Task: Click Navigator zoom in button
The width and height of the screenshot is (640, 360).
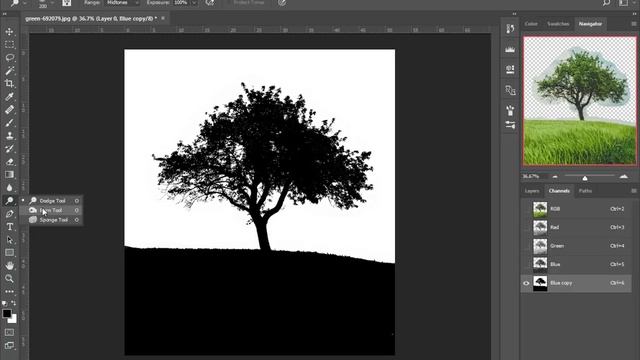Action: [x=624, y=177]
